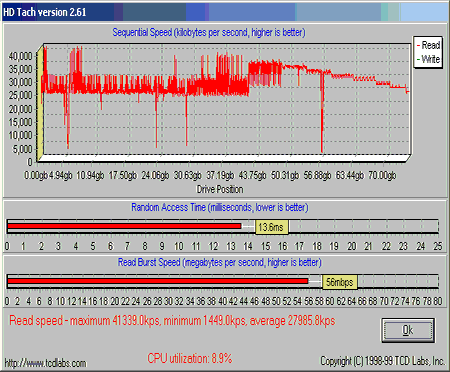
Task: Click the 56.88gb drive position label
Action: [317, 175]
